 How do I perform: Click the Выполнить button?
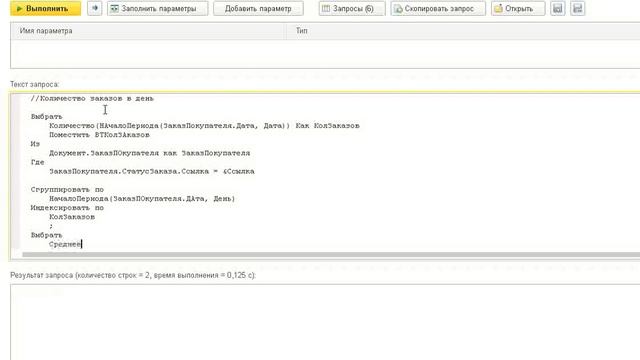(x=45, y=9)
